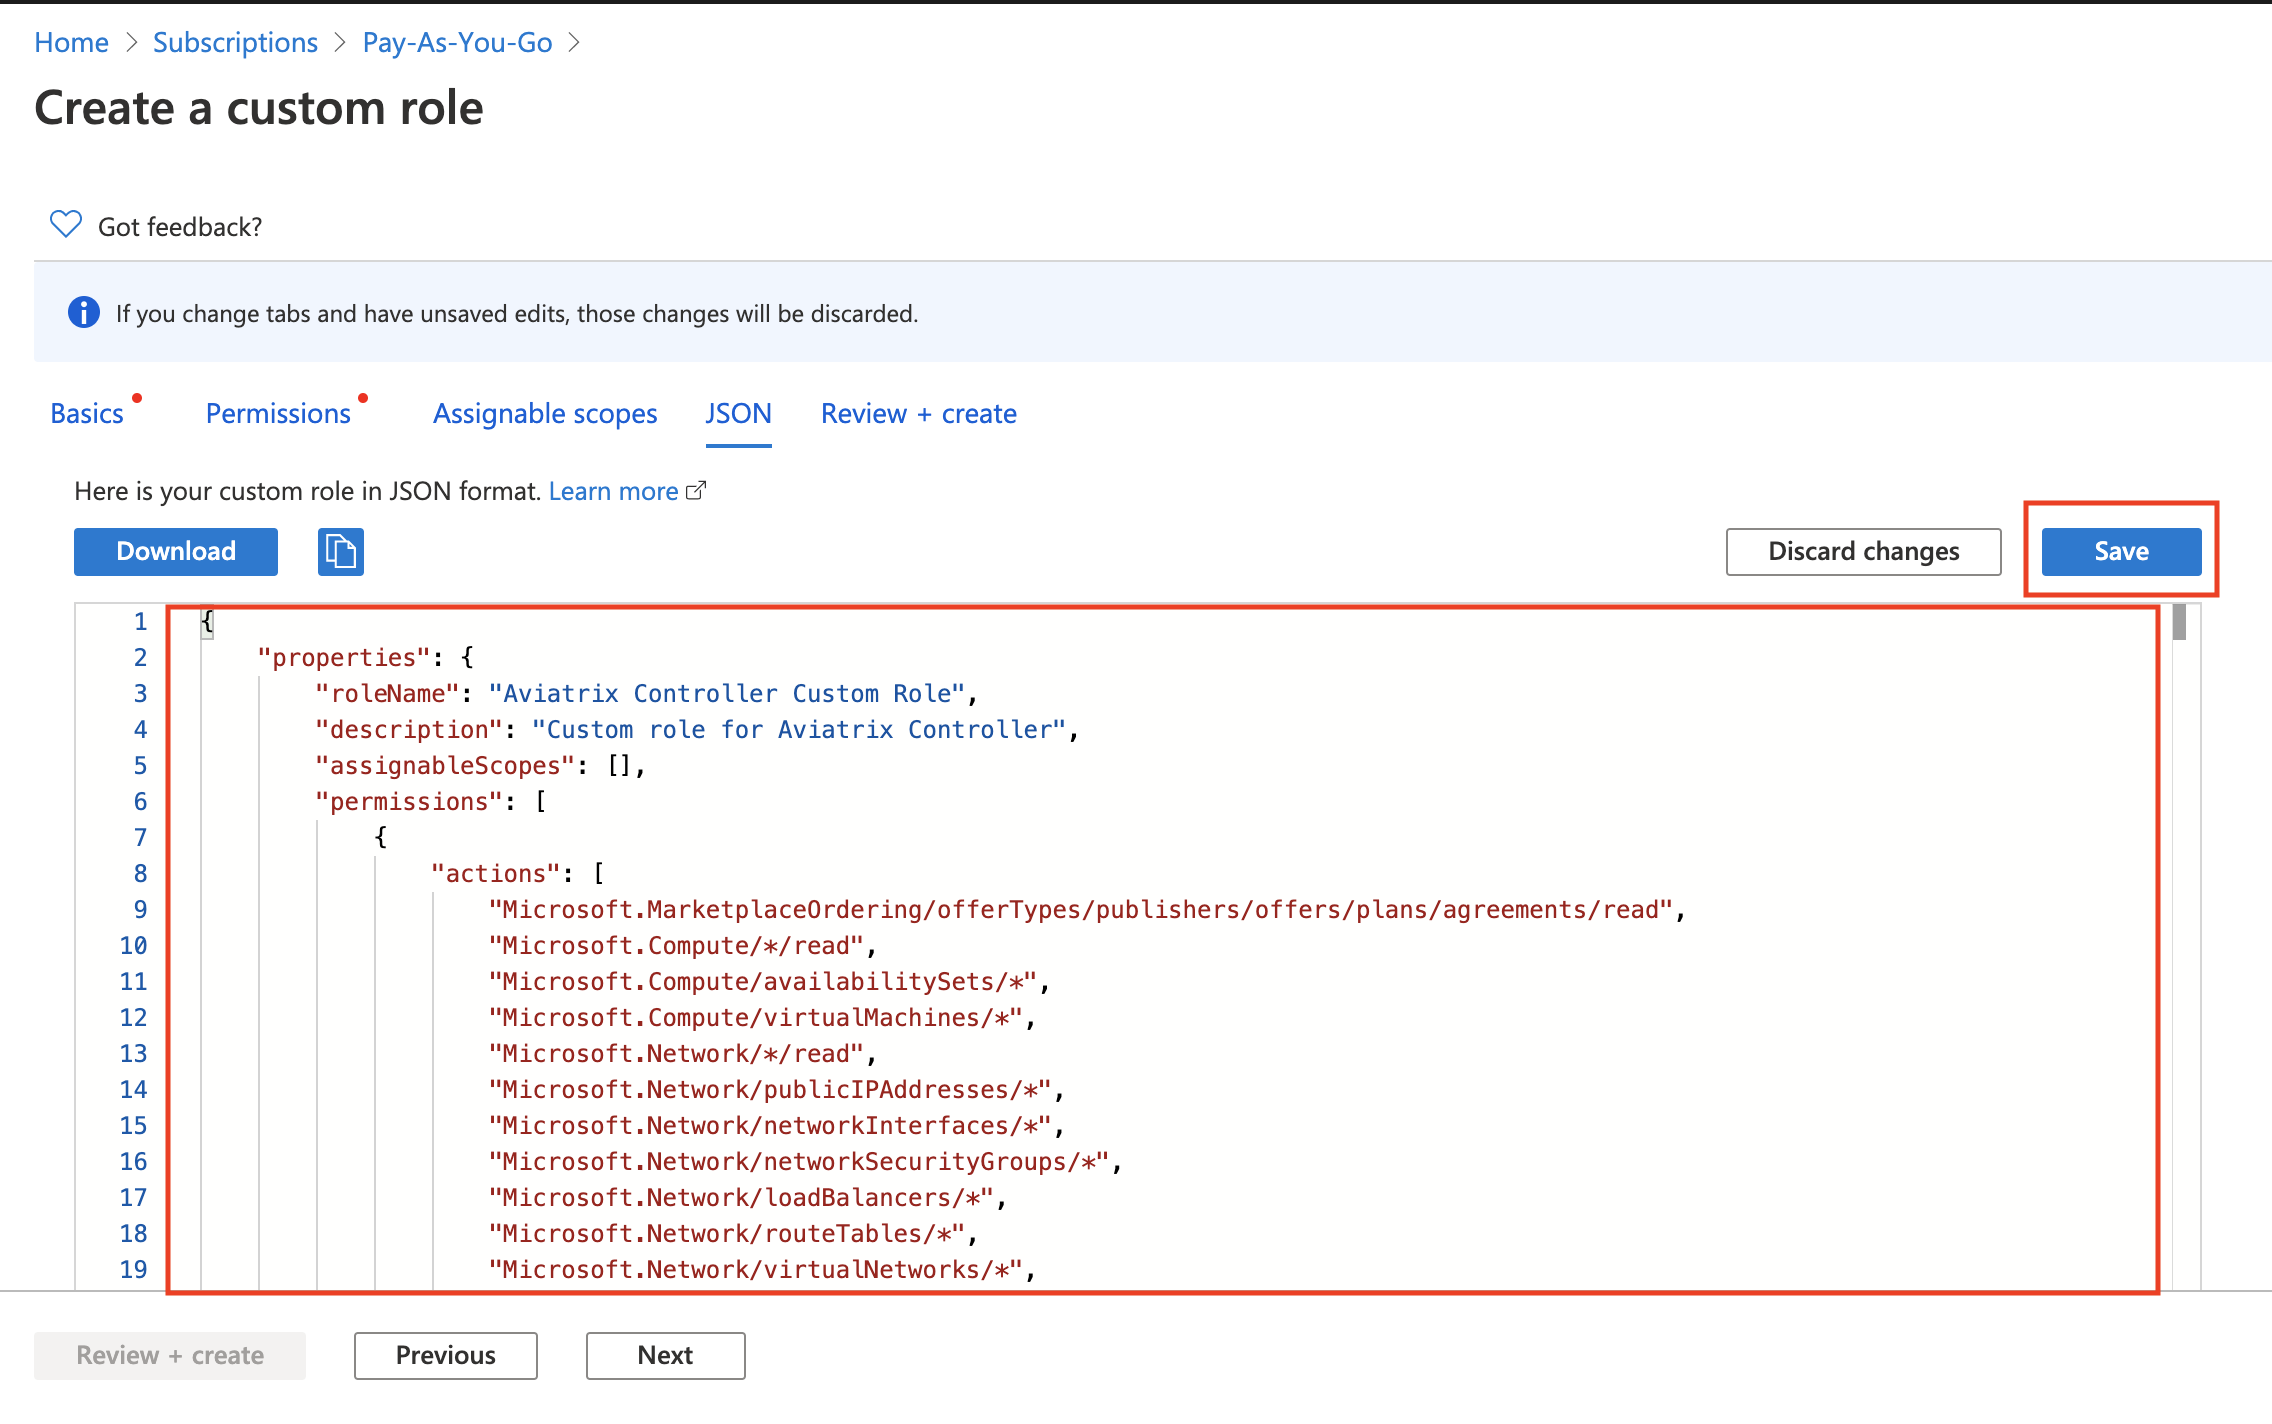Click the Discard changes button

(x=1864, y=552)
